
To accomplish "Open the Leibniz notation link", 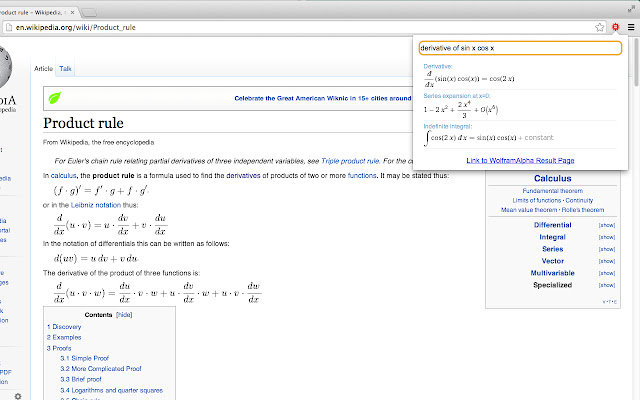I will click(x=96, y=205).
